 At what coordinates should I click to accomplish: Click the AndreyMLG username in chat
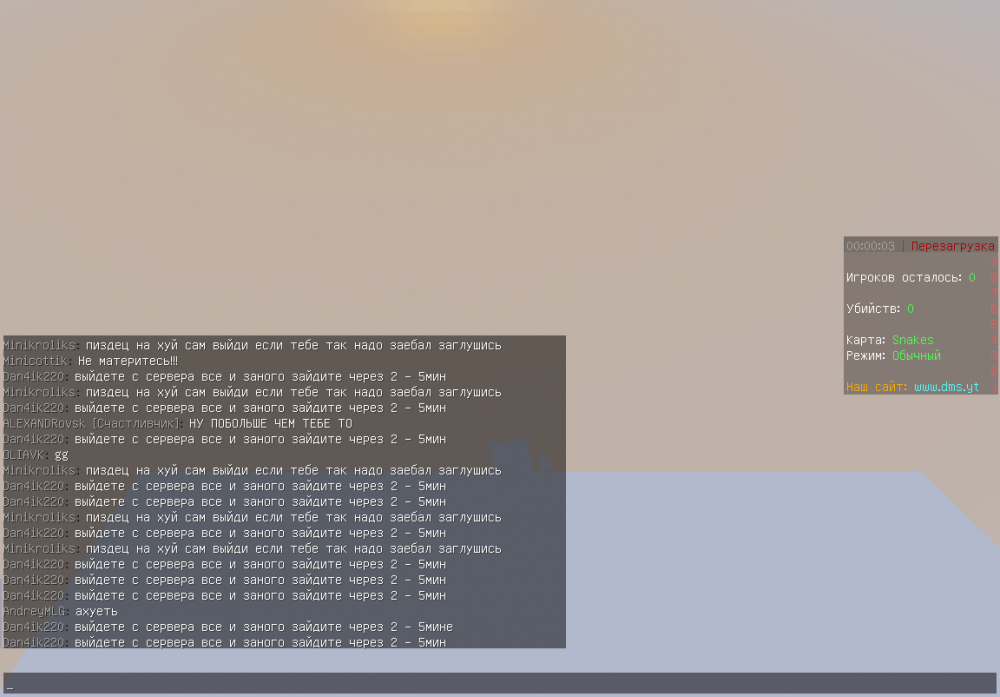pos(34,611)
